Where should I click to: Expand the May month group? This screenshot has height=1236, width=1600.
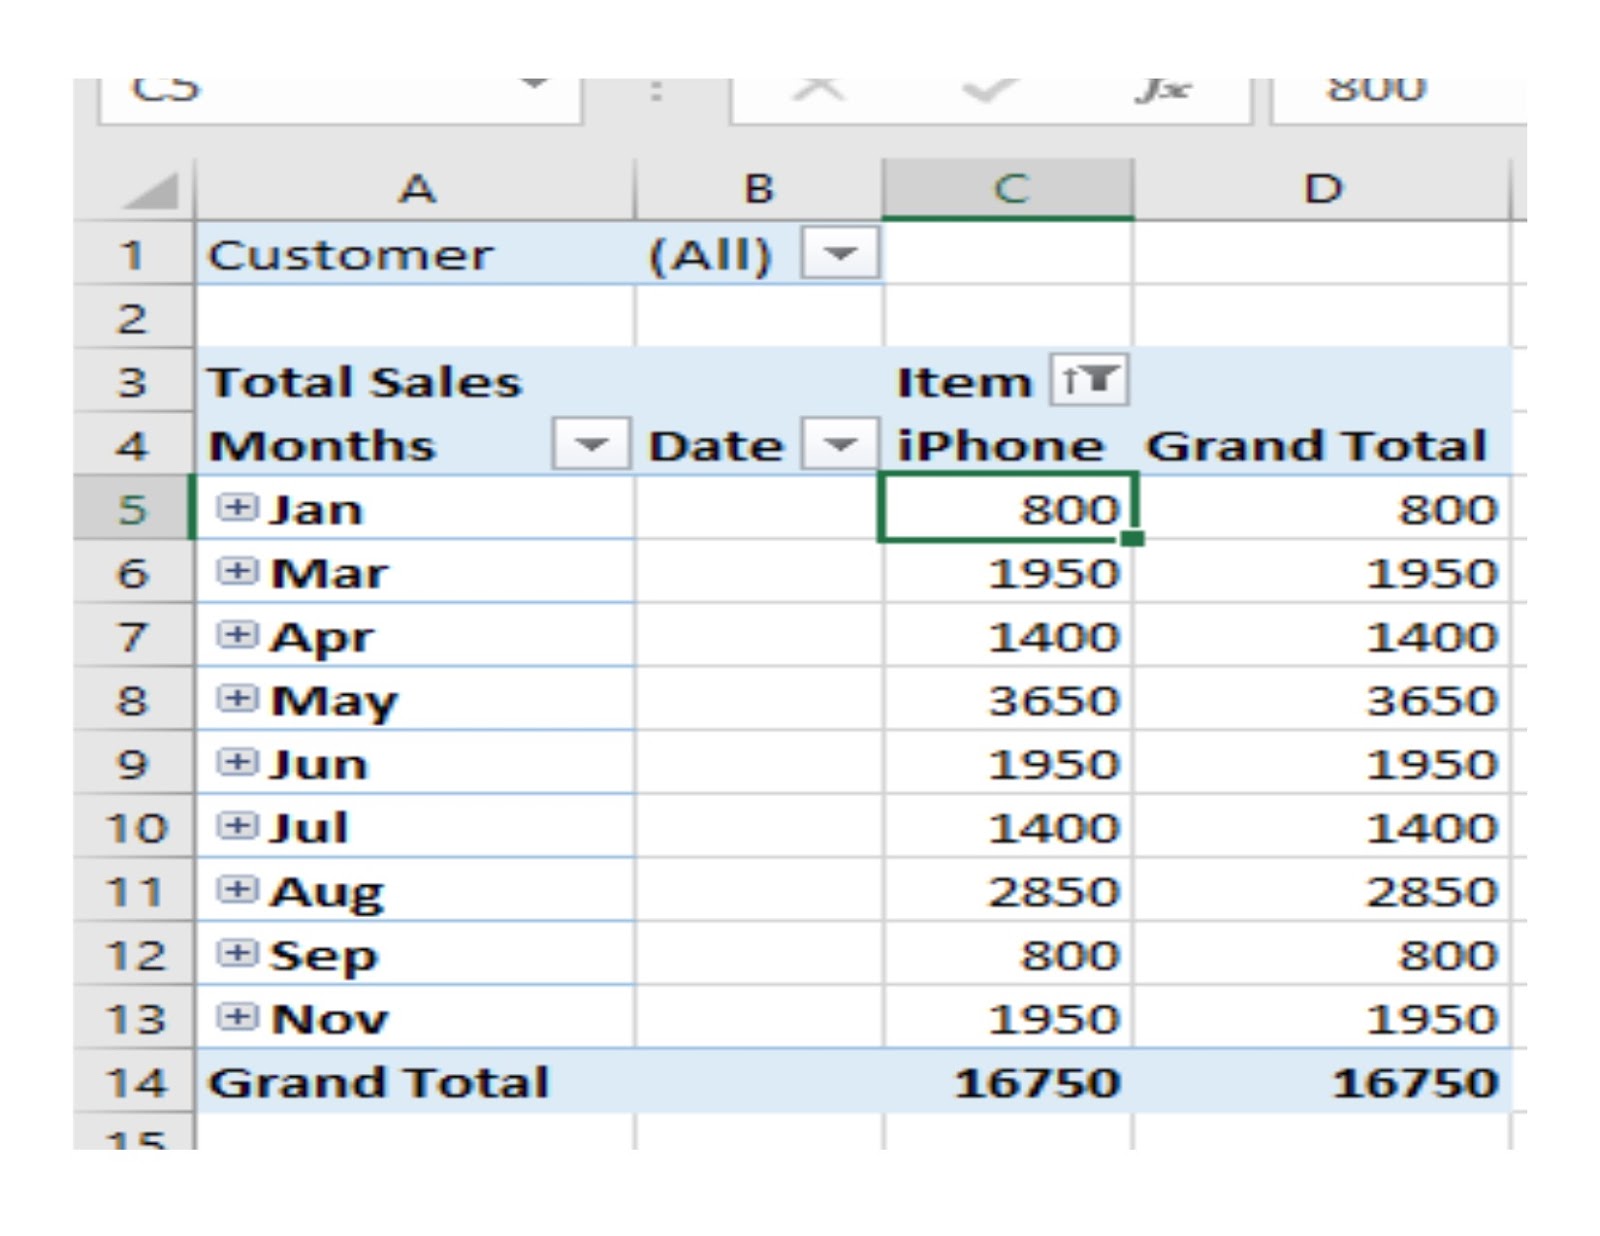coord(236,699)
